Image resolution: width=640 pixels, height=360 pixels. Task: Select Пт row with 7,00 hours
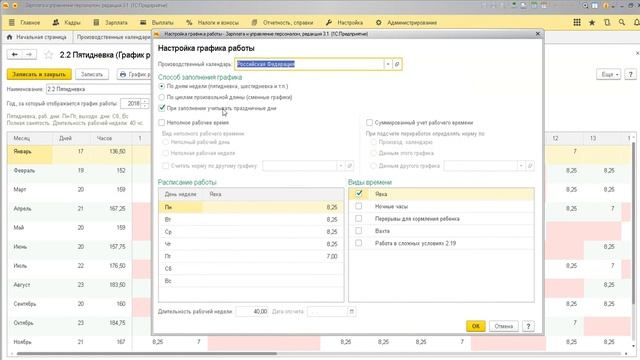coord(251,256)
